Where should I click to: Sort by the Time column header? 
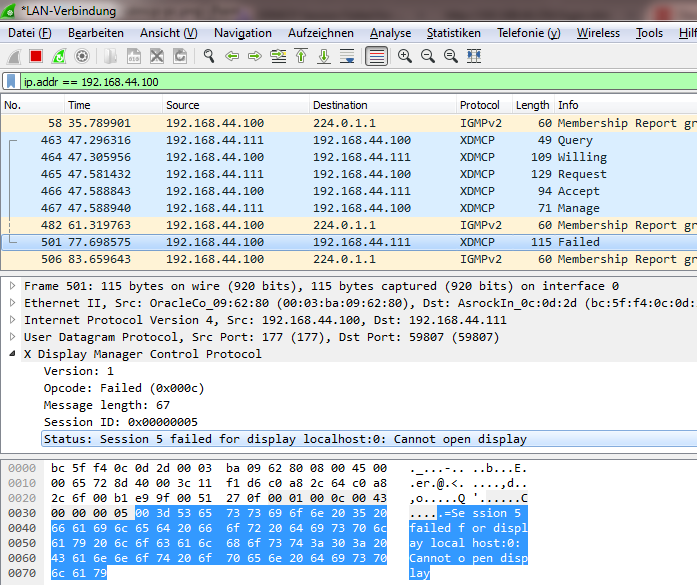(113, 105)
